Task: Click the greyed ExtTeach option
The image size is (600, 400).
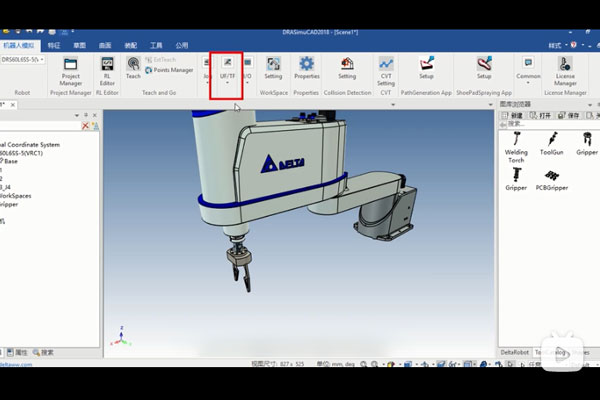Action: click(x=161, y=60)
